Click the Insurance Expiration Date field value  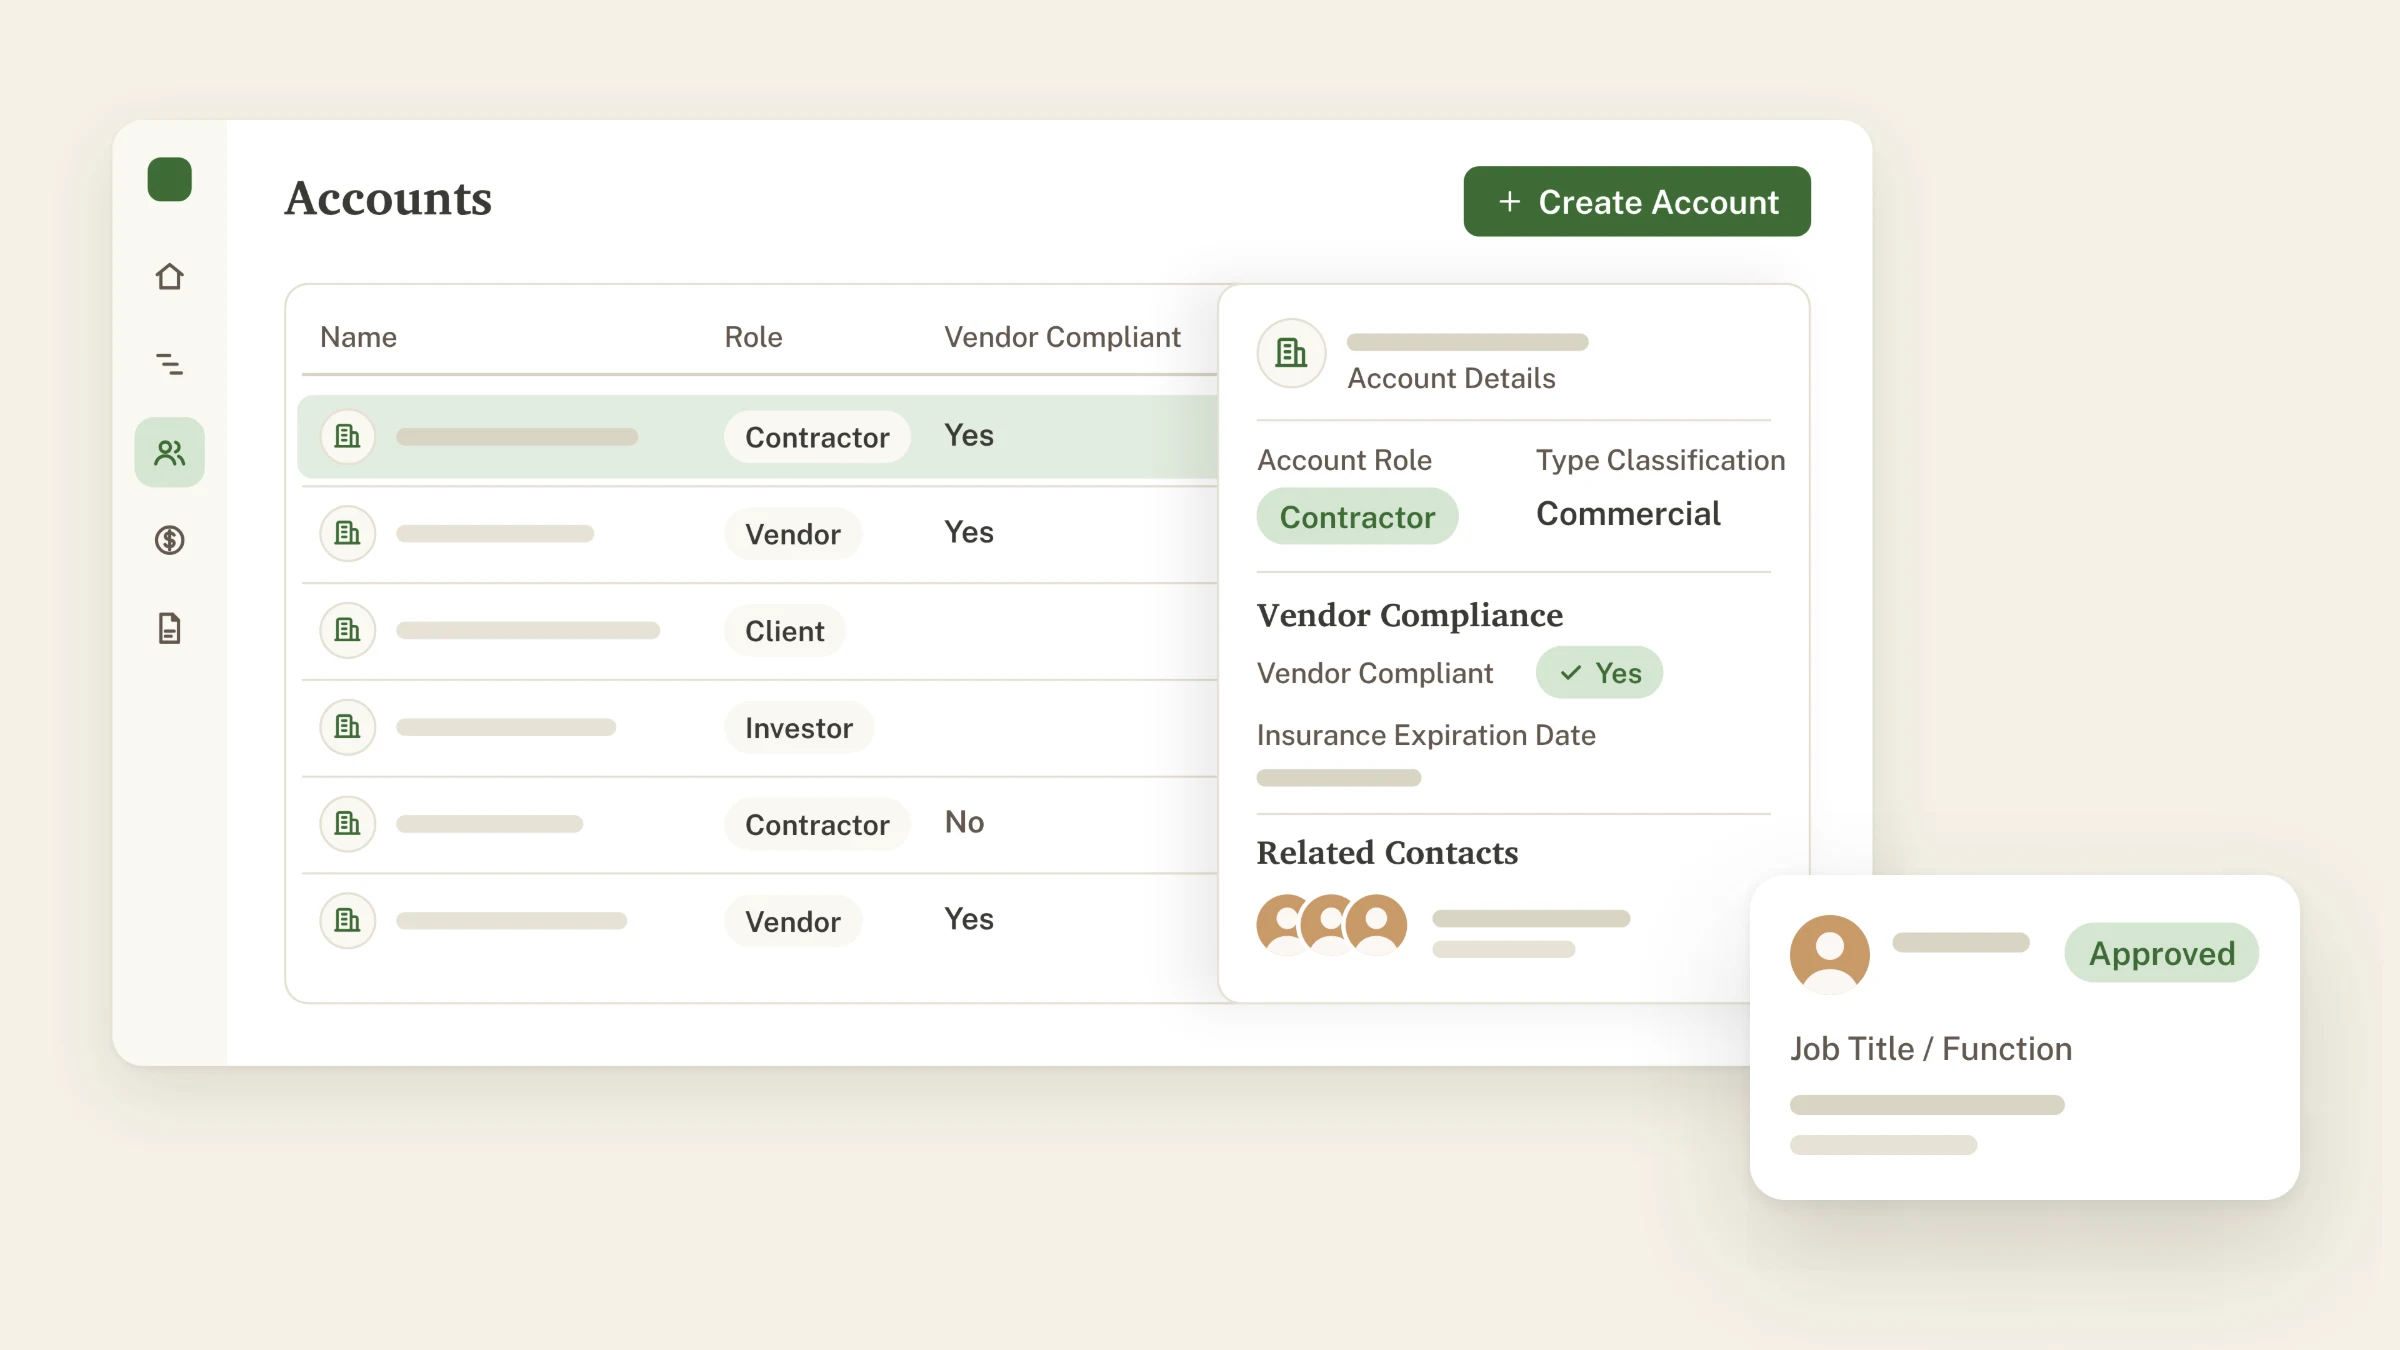tap(1338, 778)
